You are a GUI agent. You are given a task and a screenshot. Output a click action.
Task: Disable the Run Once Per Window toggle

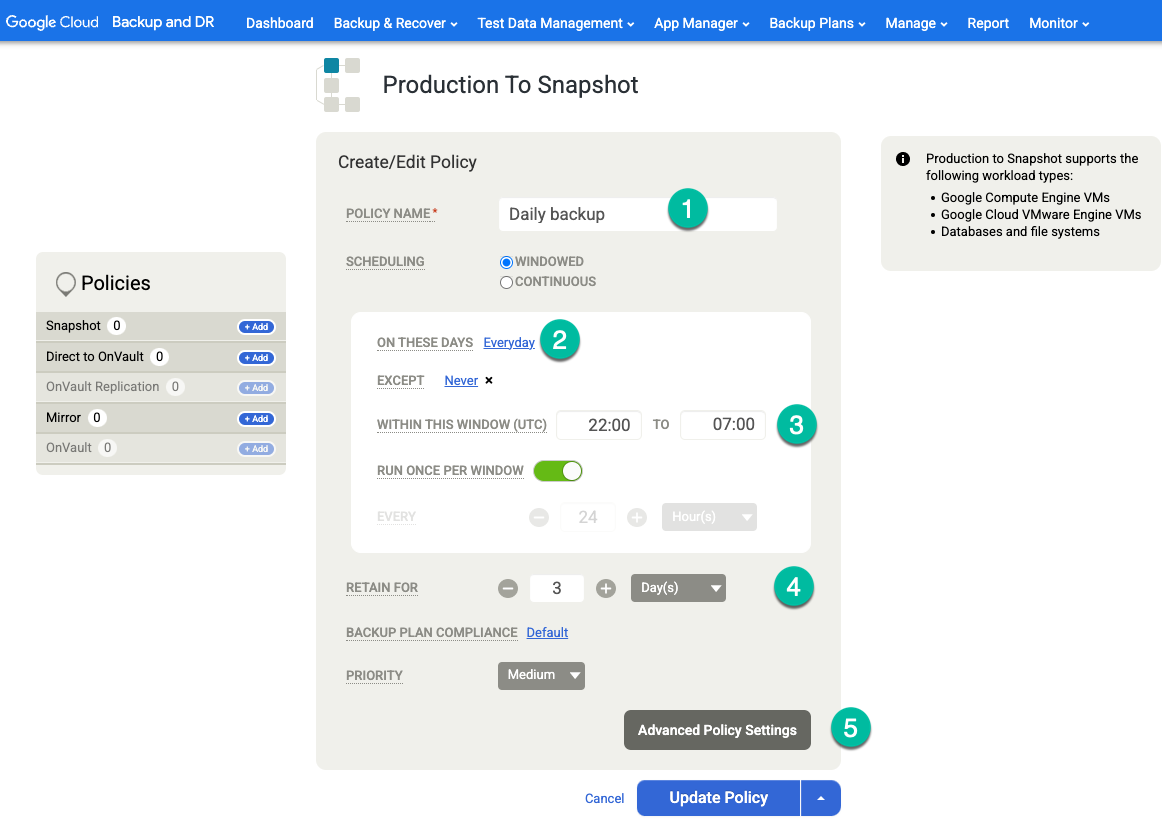[558, 470]
